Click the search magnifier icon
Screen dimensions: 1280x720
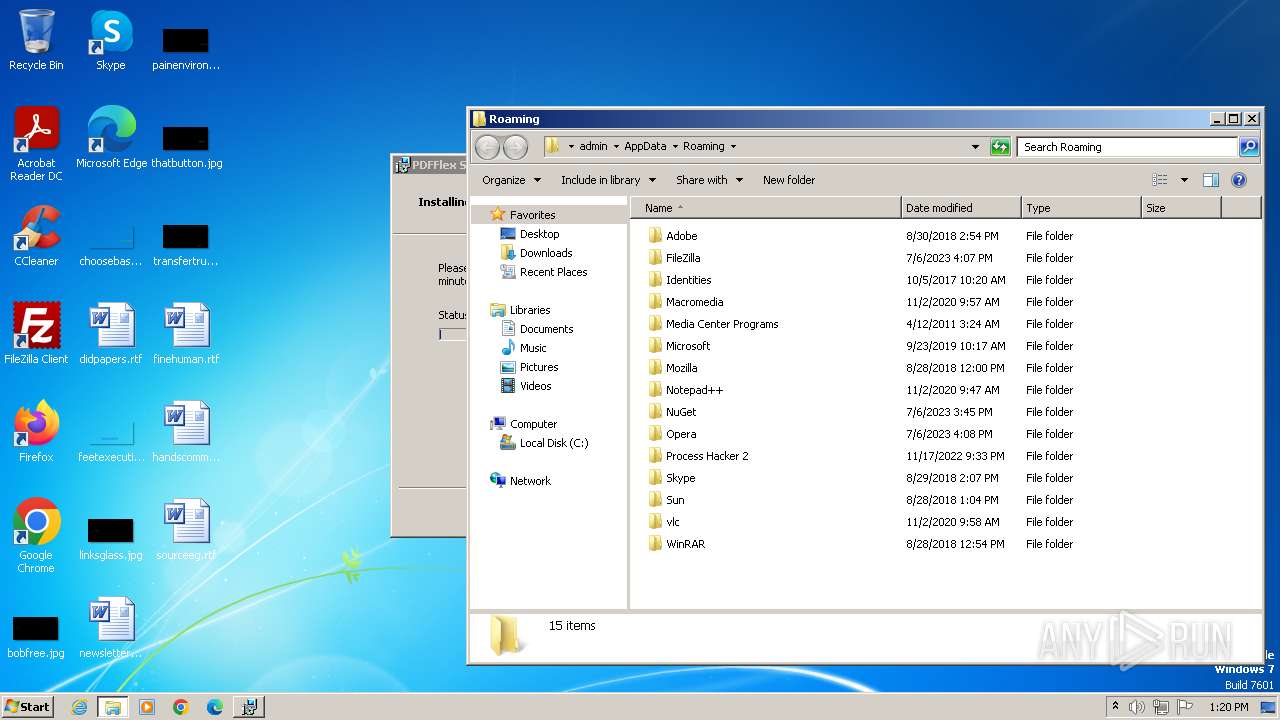[x=1249, y=147]
